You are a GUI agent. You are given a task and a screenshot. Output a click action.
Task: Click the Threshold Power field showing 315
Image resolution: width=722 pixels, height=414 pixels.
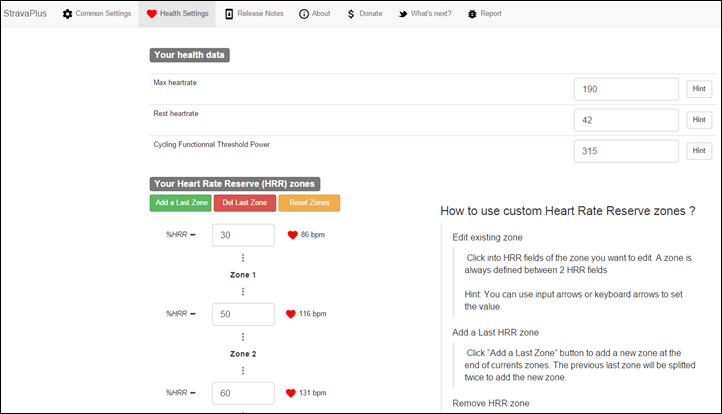(x=626, y=151)
